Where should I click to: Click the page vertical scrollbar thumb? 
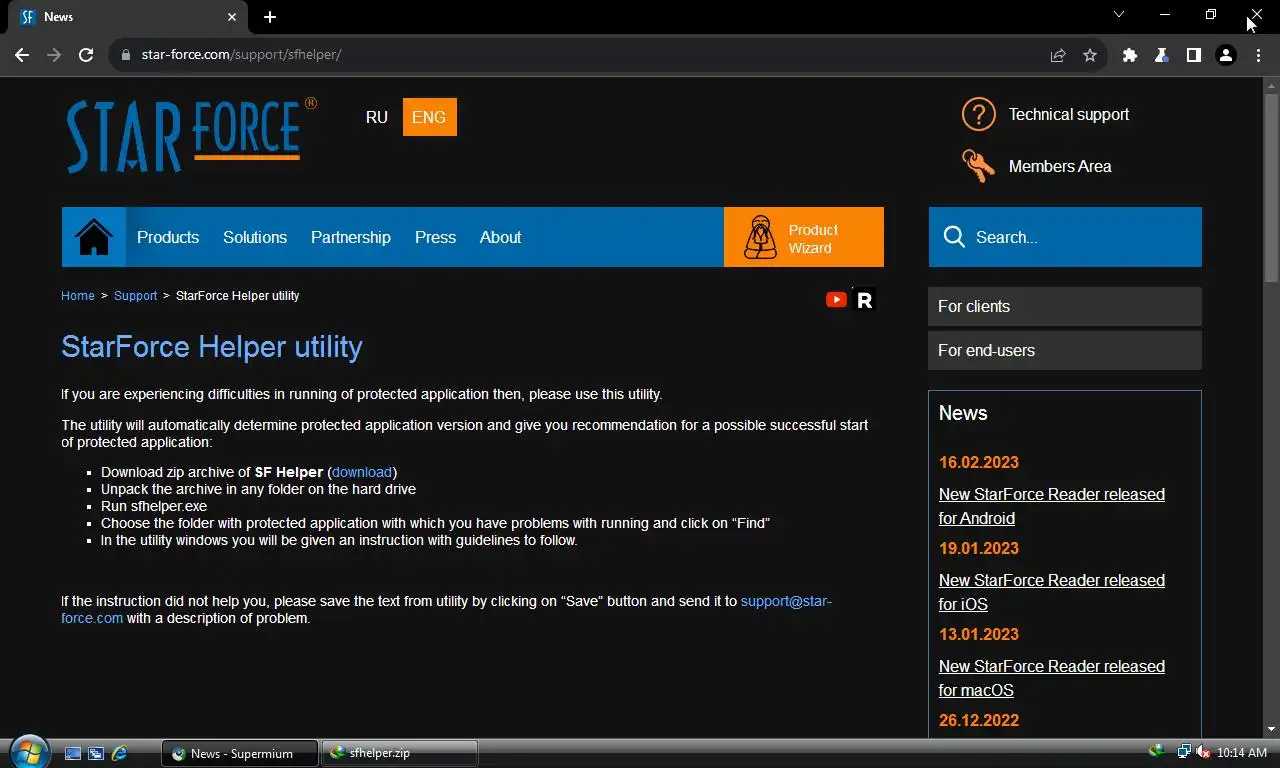[x=1271, y=187]
